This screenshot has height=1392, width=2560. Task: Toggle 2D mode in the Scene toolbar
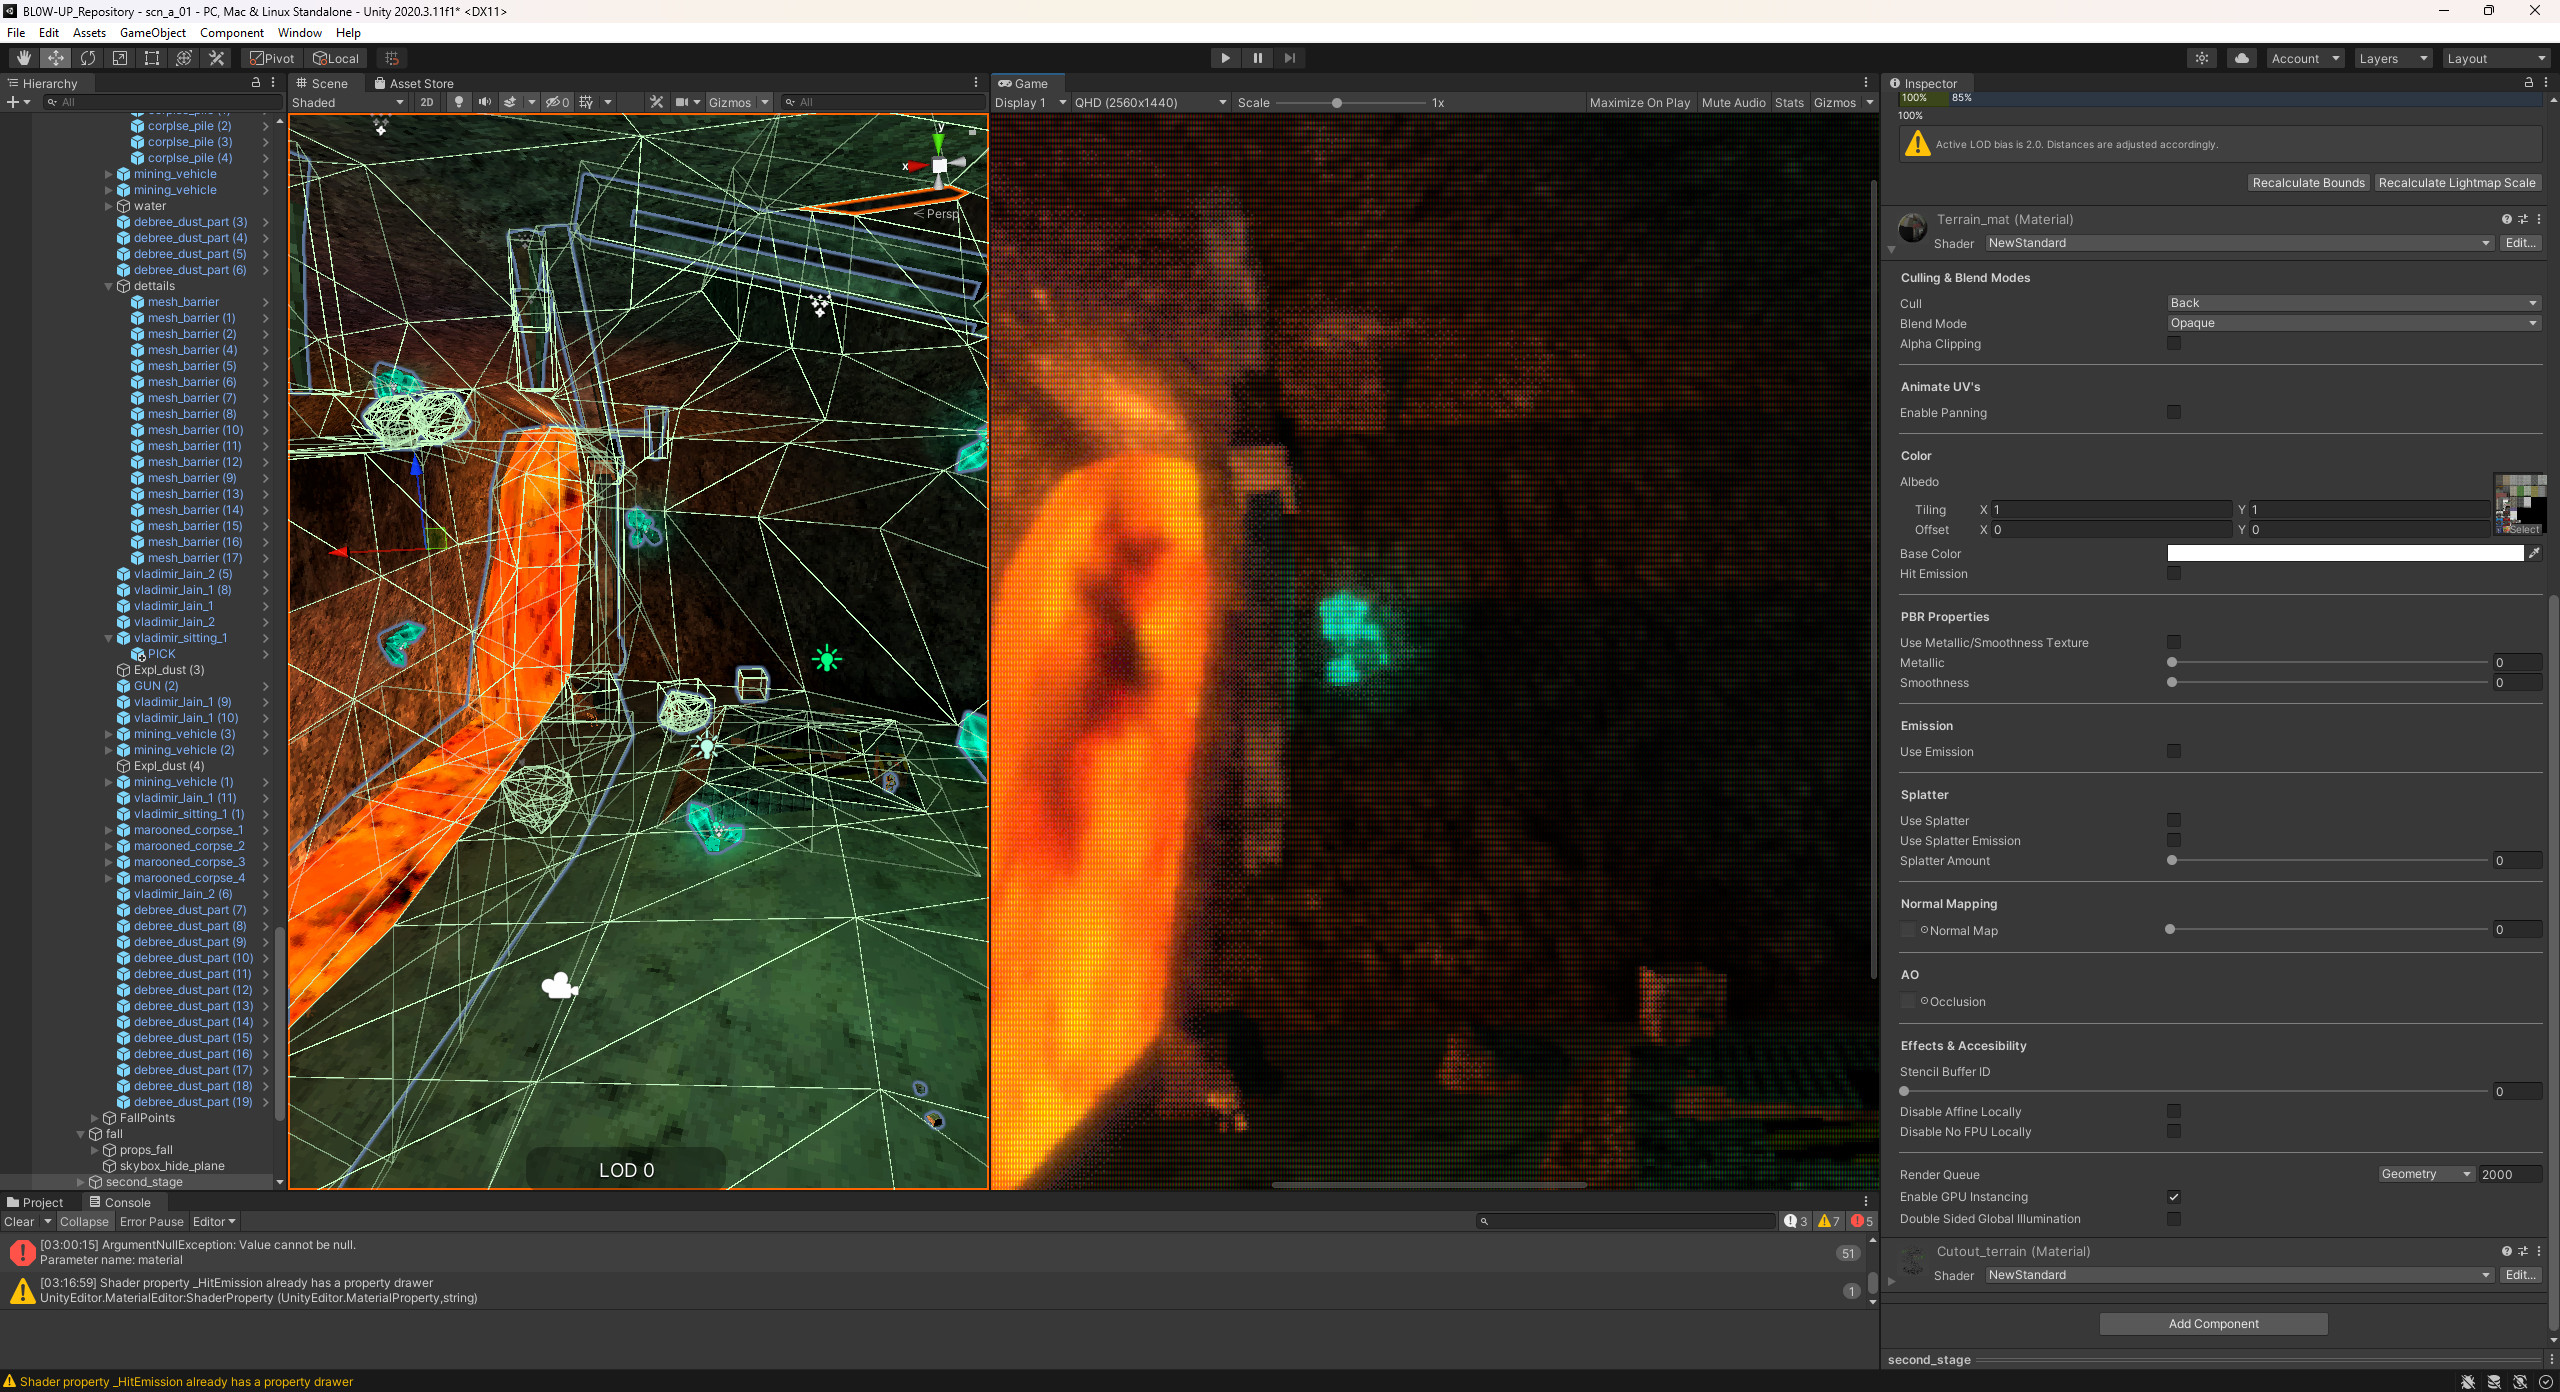(426, 102)
